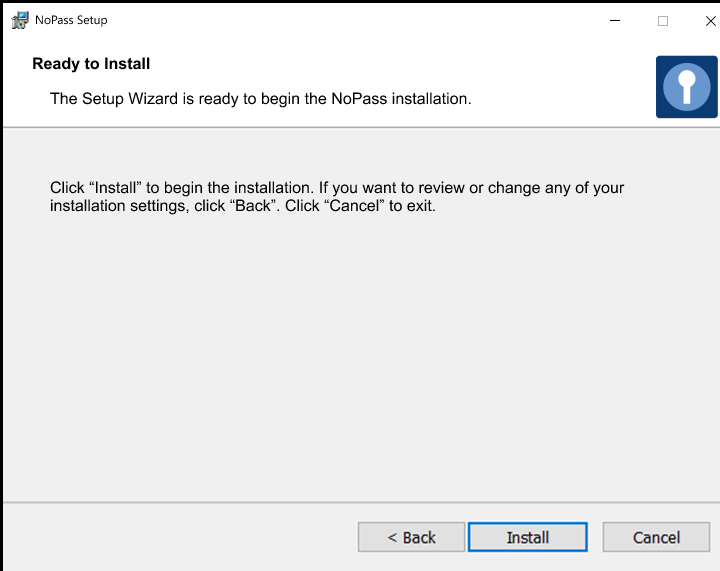720x571 pixels.
Task: Close the NoPass Setup window
Action: coord(710,20)
